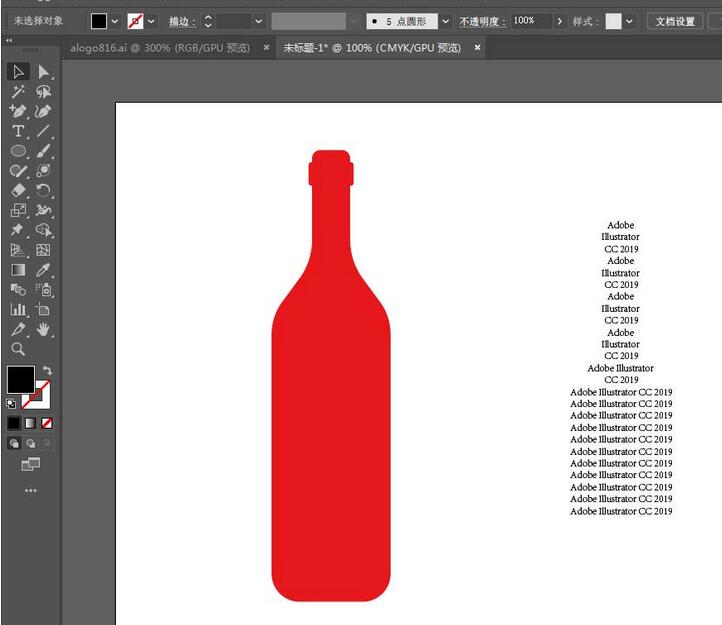Open the fill color dropdown in control bar
This screenshot has height=625, width=722.
[x=115, y=21]
